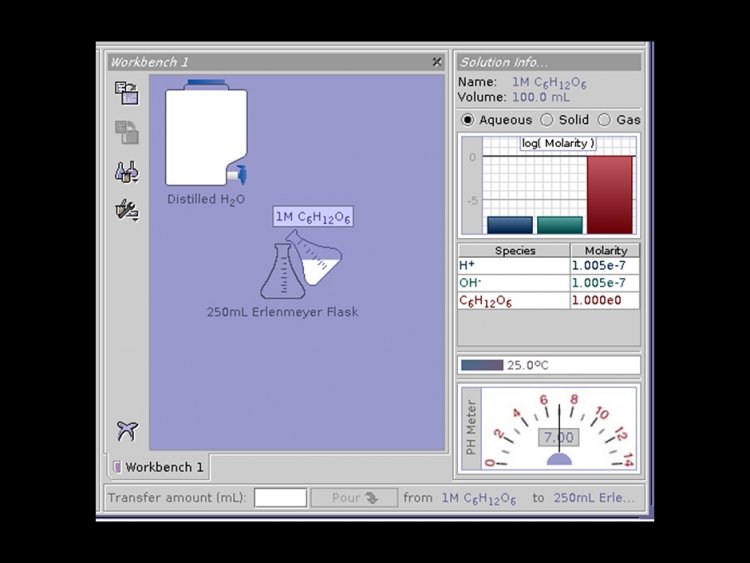Click the H+ species row
750x563 pixels.
[x=549, y=265]
